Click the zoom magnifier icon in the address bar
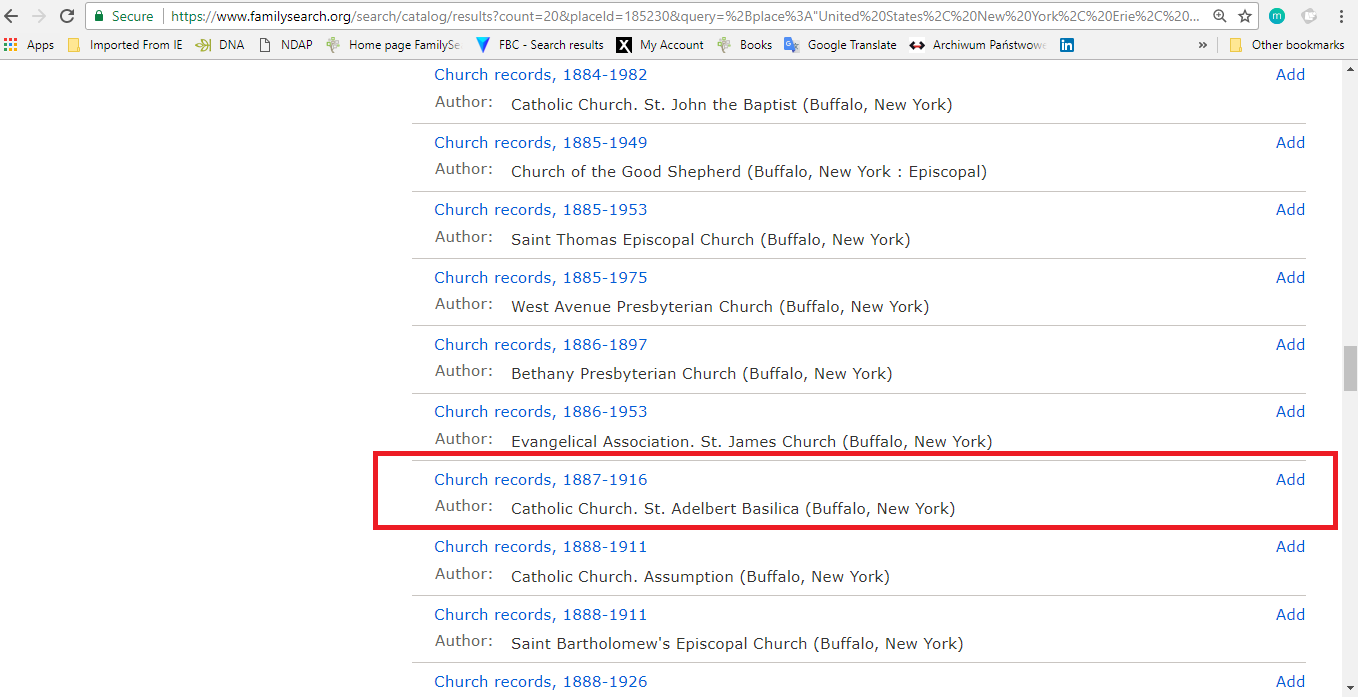This screenshot has height=697, width=1358. (x=1221, y=16)
